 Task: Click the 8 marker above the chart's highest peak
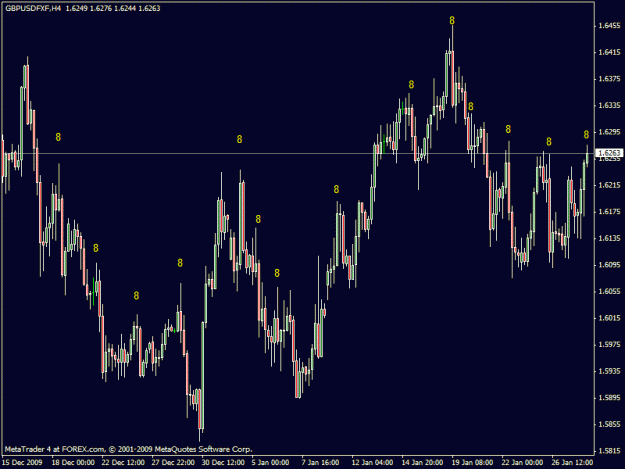(x=452, y=20)
